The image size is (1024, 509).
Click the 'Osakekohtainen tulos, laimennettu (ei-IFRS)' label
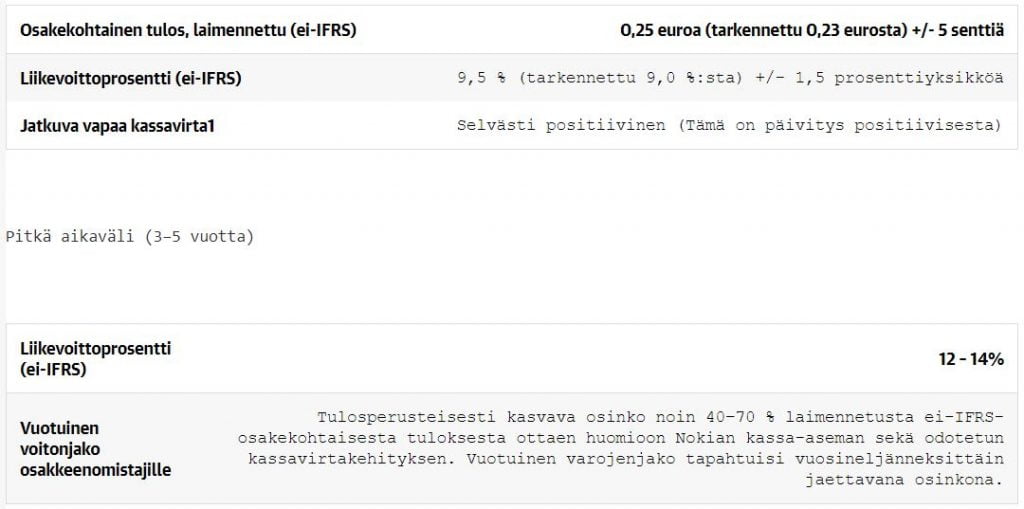(x=188, y=30)
